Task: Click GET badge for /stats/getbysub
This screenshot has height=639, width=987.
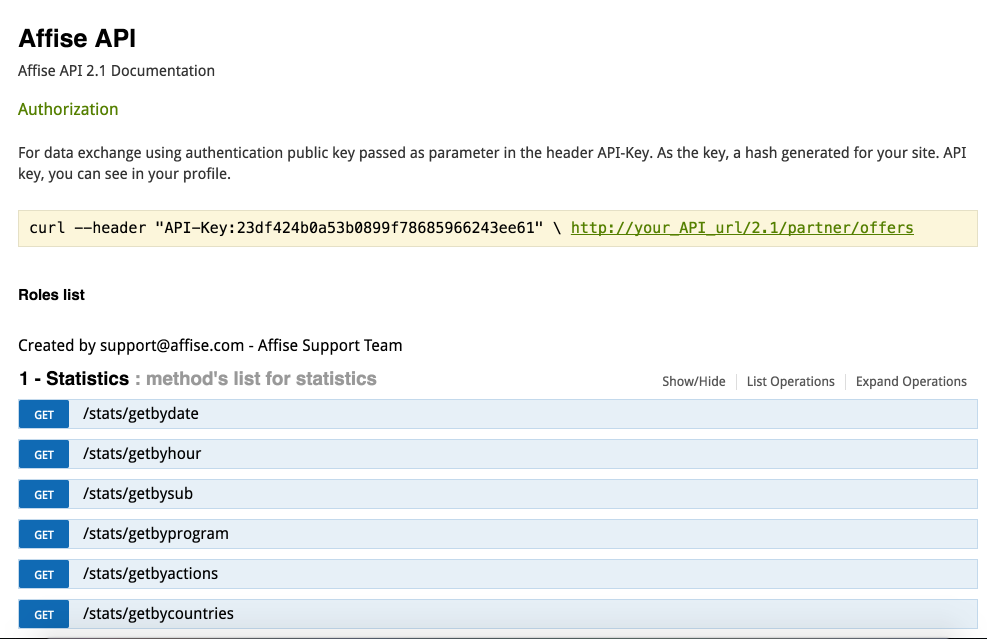Action: pos(43,494)
